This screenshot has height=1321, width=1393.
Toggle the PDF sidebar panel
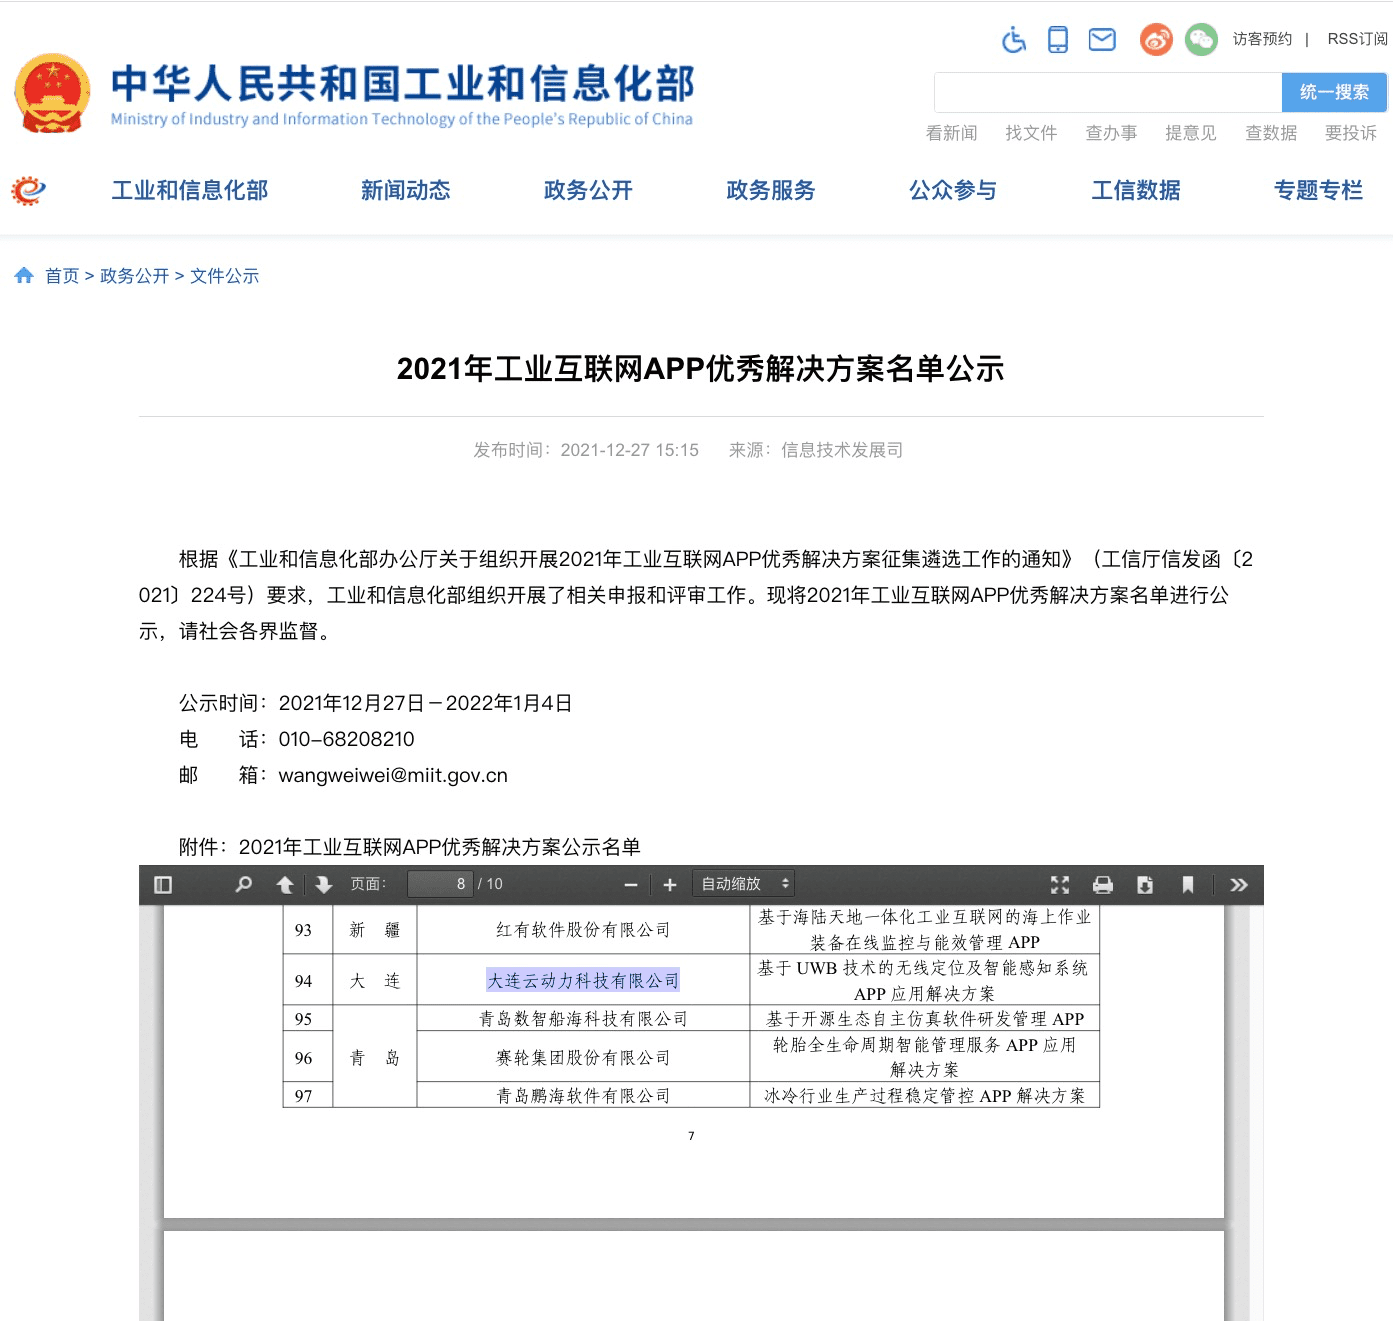point(162,884)
